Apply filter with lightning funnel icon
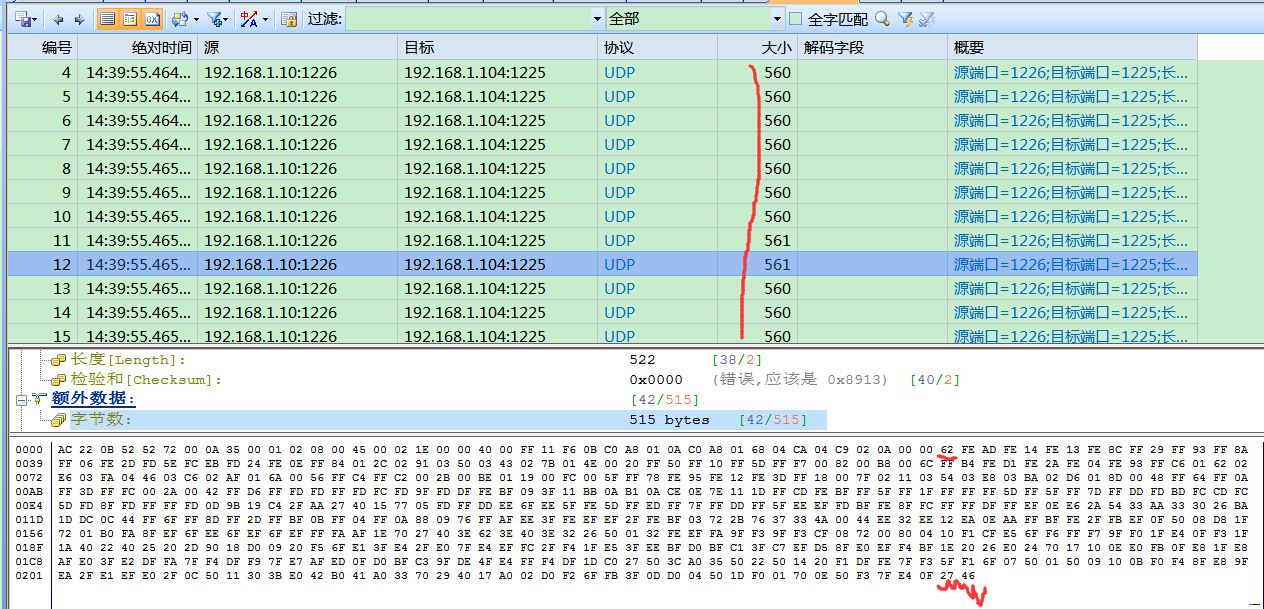 [x=907, y=18]
